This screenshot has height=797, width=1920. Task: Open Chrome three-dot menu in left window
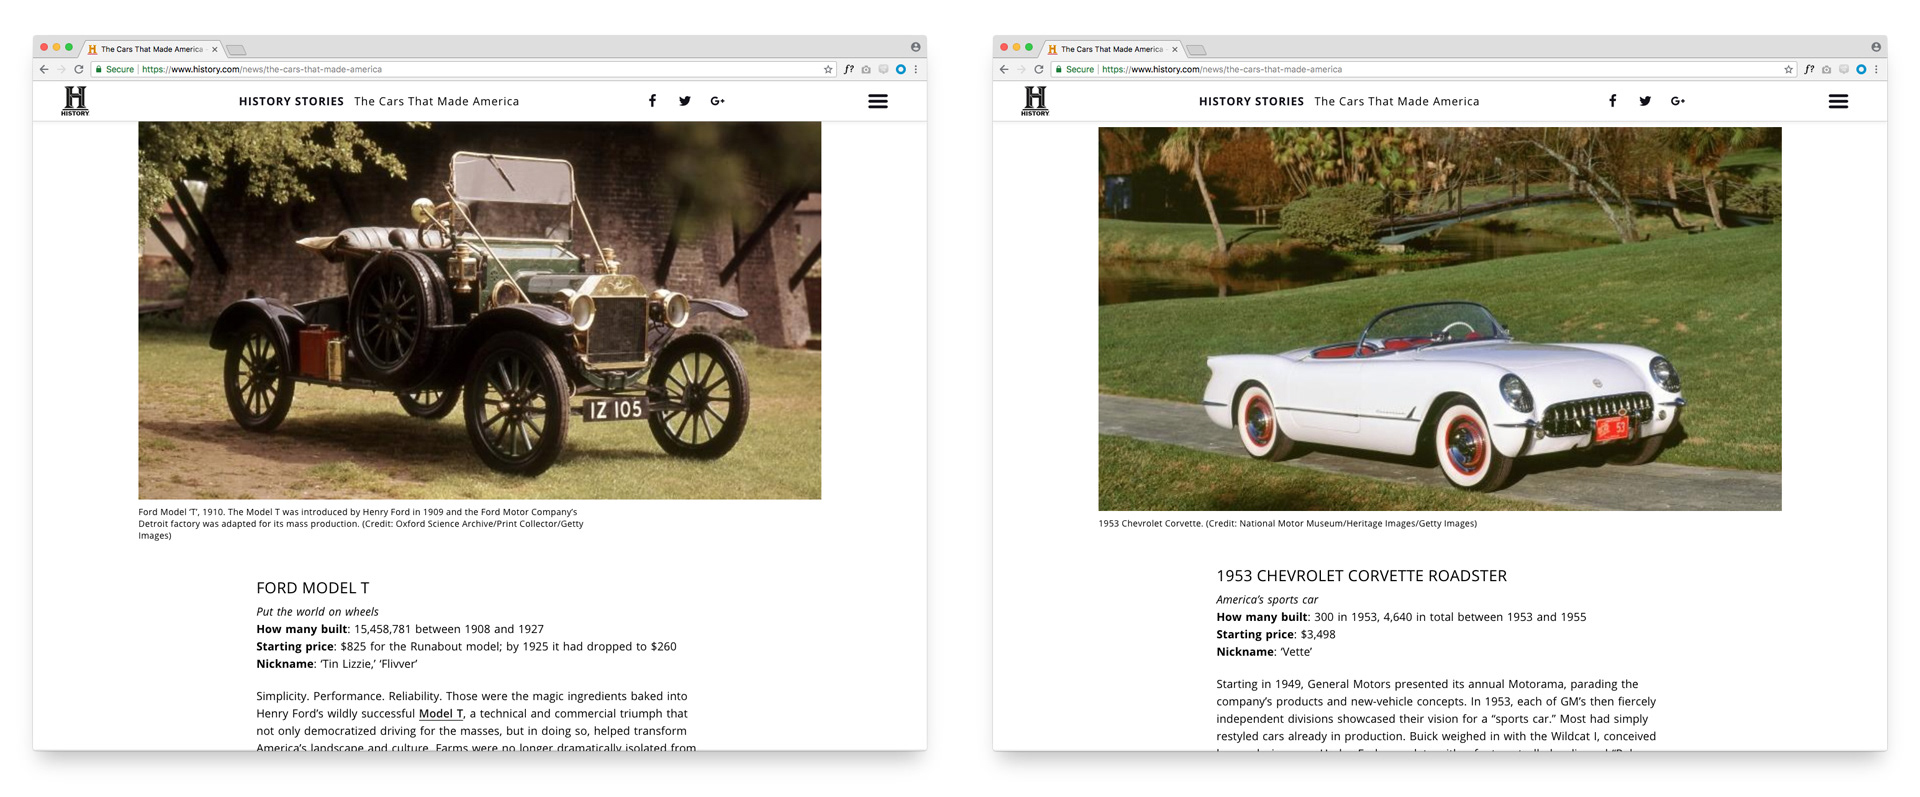pyautogui.click(x=916, y=69)
